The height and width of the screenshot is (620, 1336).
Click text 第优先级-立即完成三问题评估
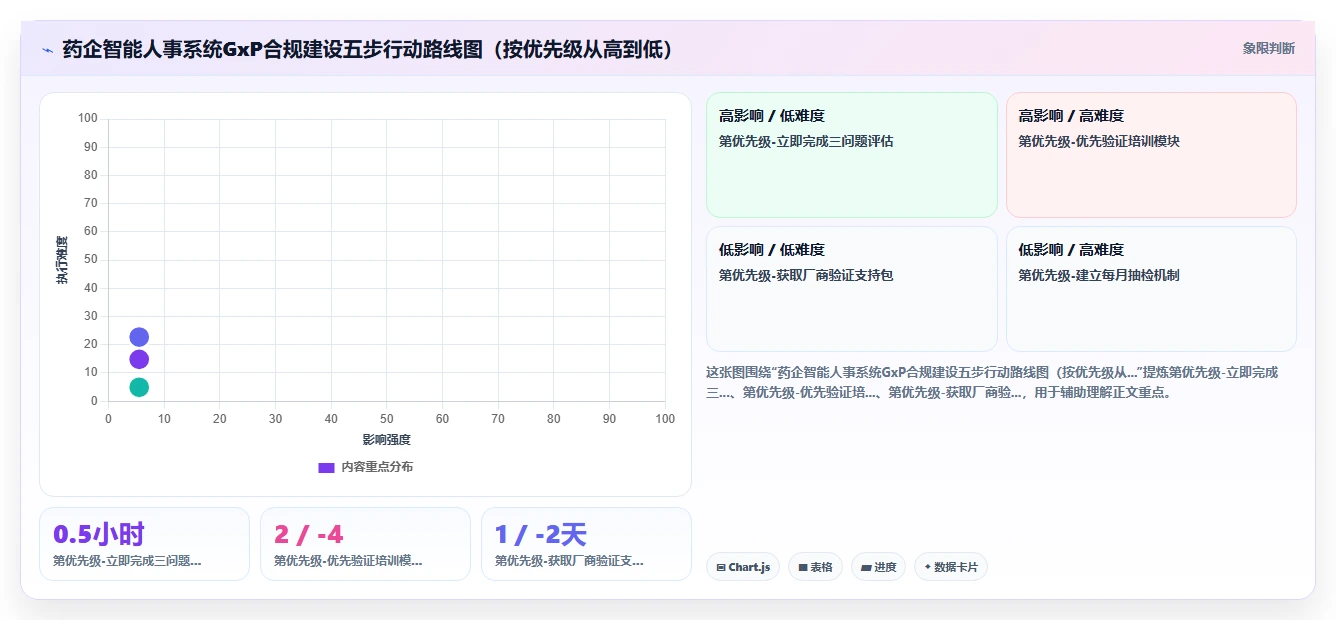[806, 141]
